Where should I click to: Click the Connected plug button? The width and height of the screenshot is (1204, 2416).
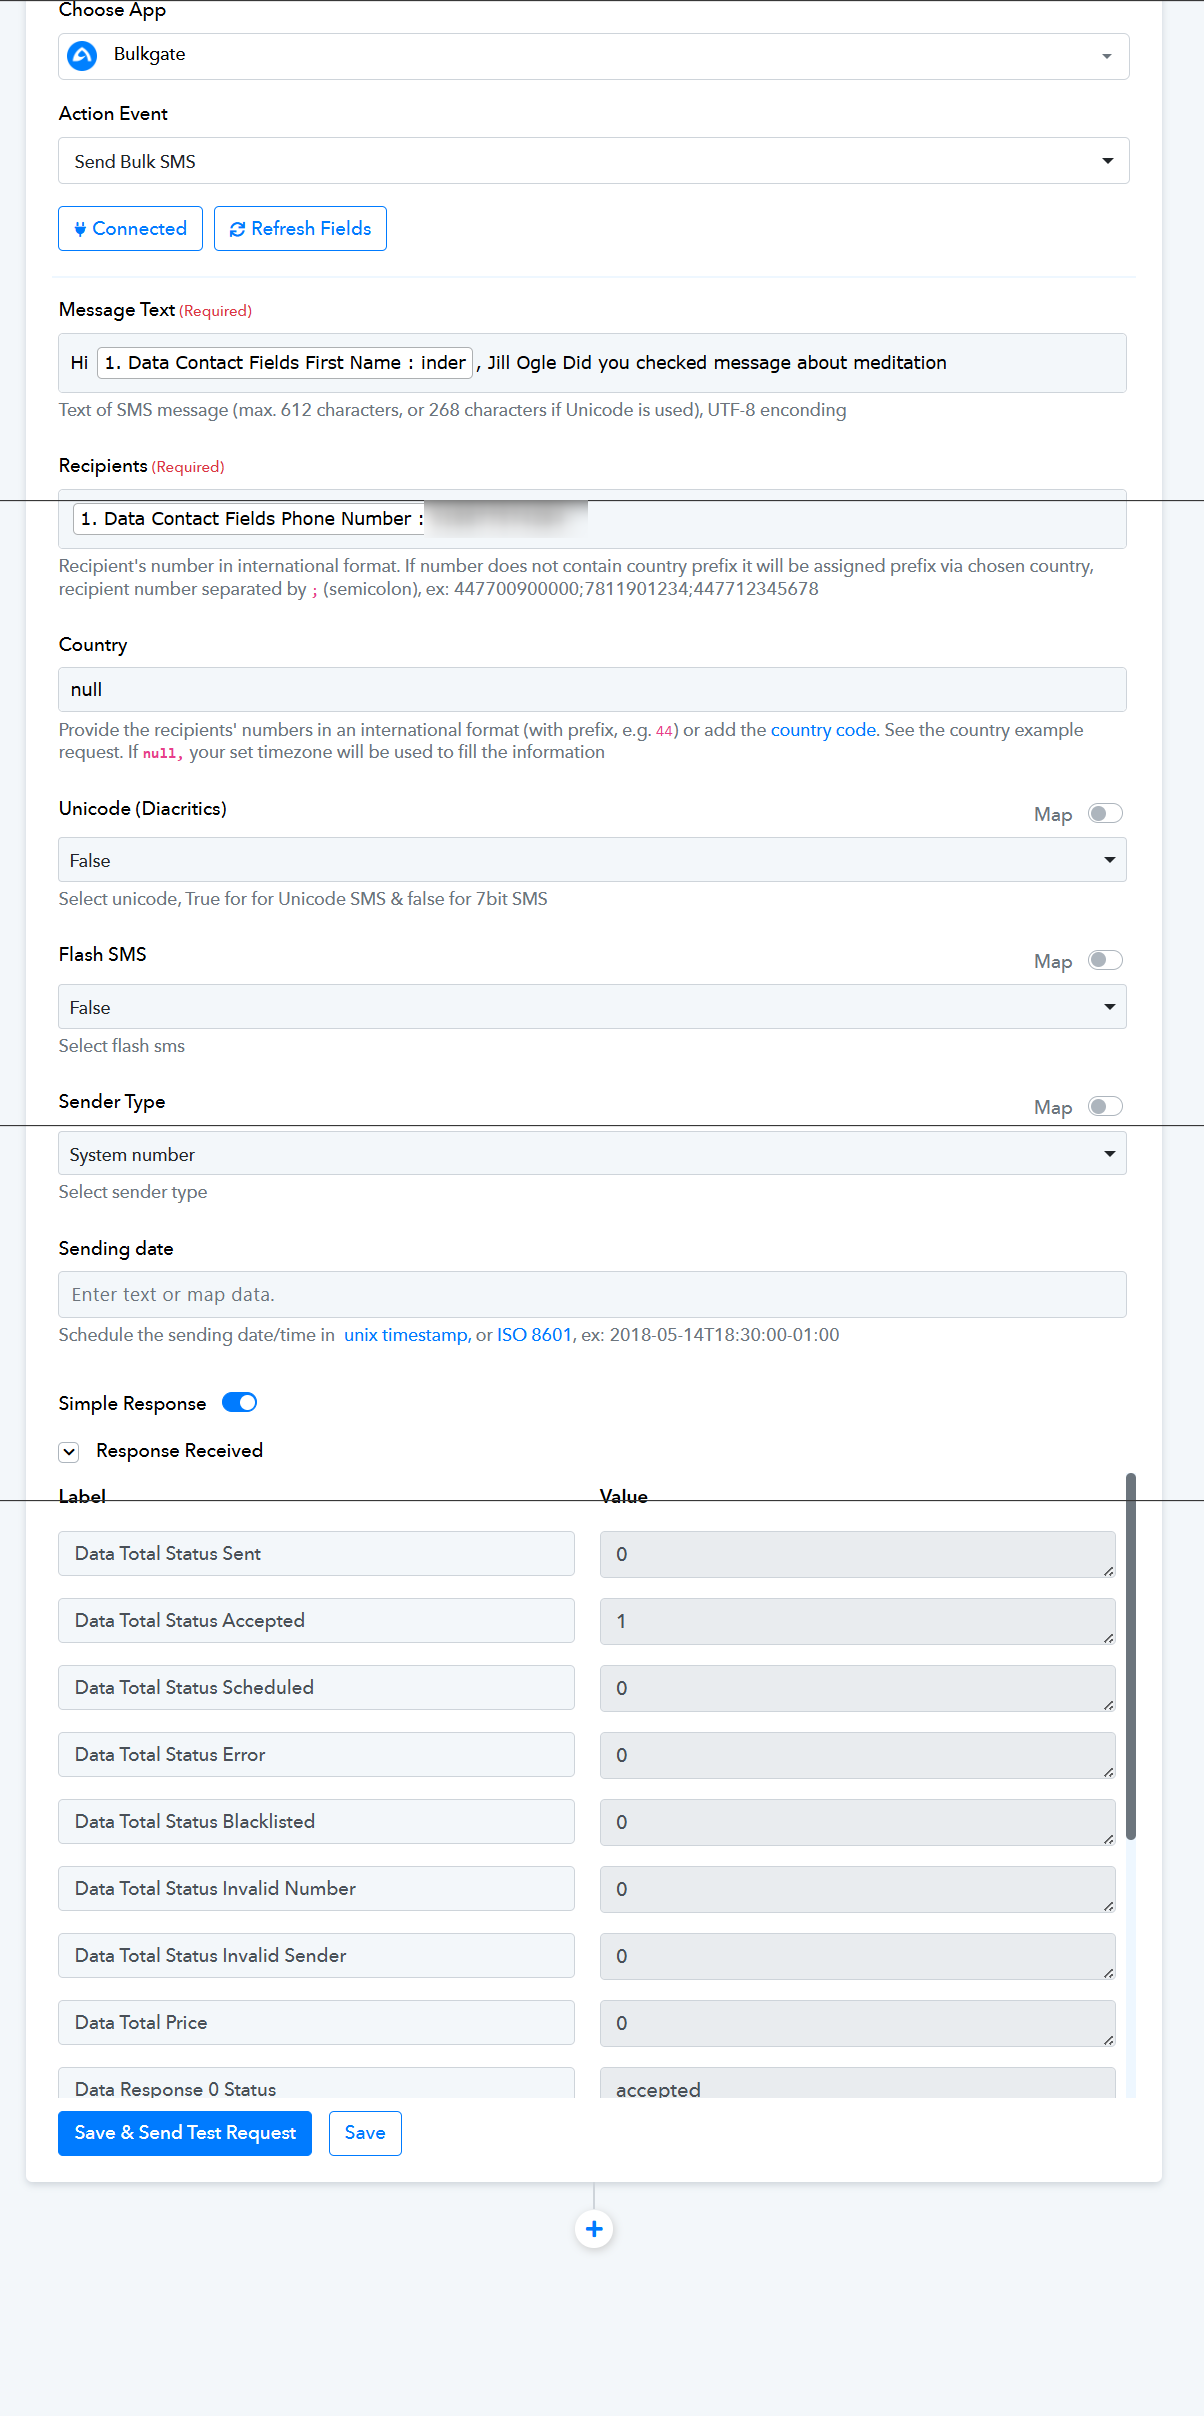click(130, 229)
